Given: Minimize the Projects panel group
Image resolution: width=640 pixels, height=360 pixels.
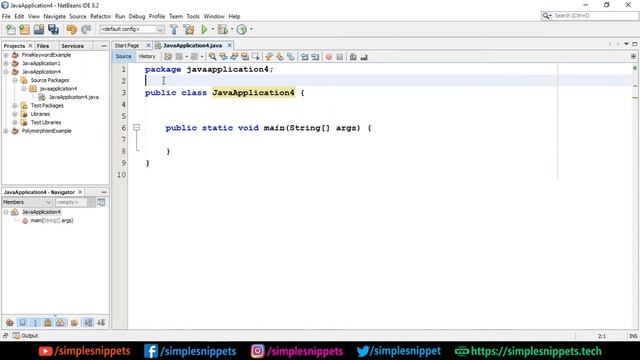Looking at the screenshot, I should [104, 46].
